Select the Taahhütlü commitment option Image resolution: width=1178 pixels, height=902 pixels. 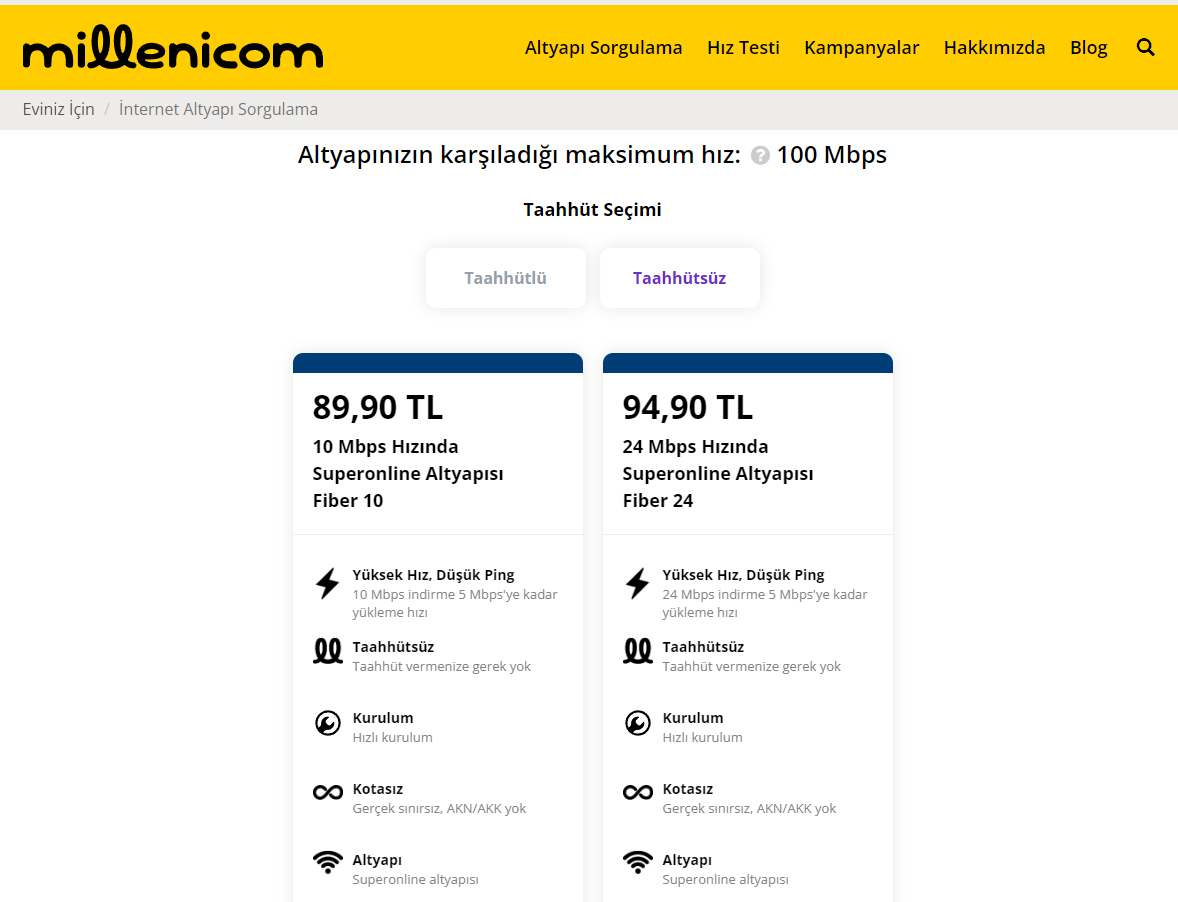click(506, 278)
